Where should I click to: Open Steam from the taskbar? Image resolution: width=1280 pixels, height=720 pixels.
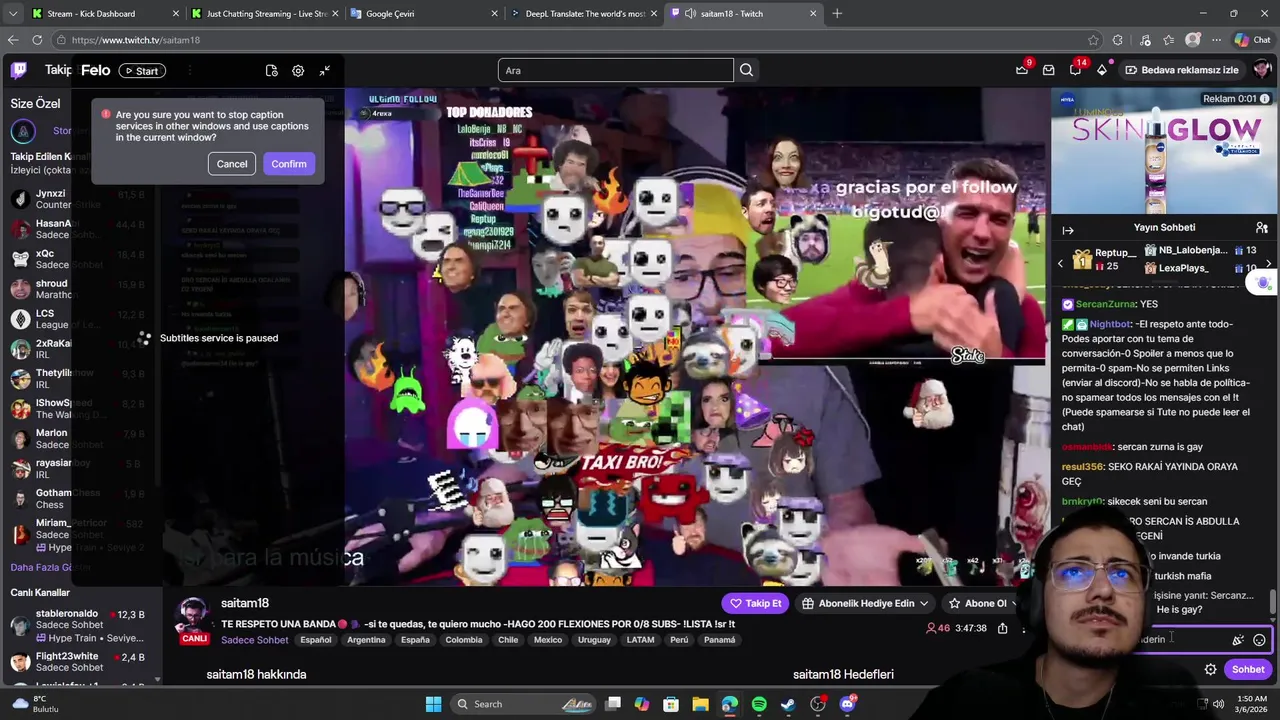(788, 704)
